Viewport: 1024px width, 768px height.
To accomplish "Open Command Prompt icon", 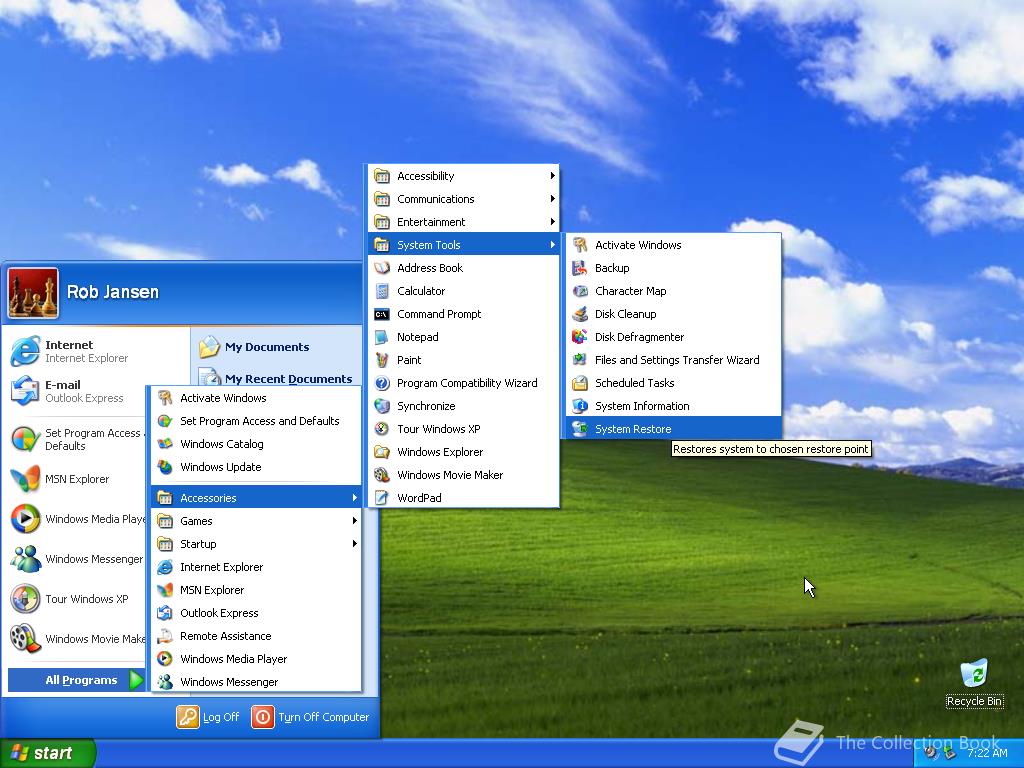I will point(381,314).
